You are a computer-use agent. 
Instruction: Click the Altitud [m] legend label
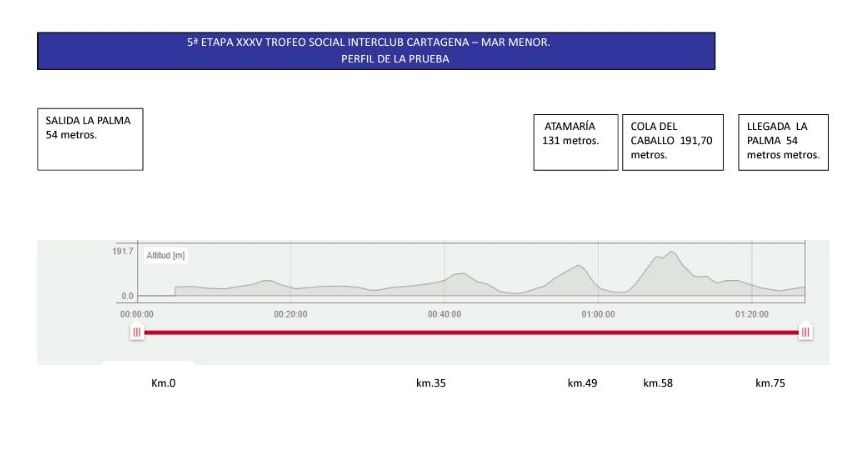coord(166,256)
